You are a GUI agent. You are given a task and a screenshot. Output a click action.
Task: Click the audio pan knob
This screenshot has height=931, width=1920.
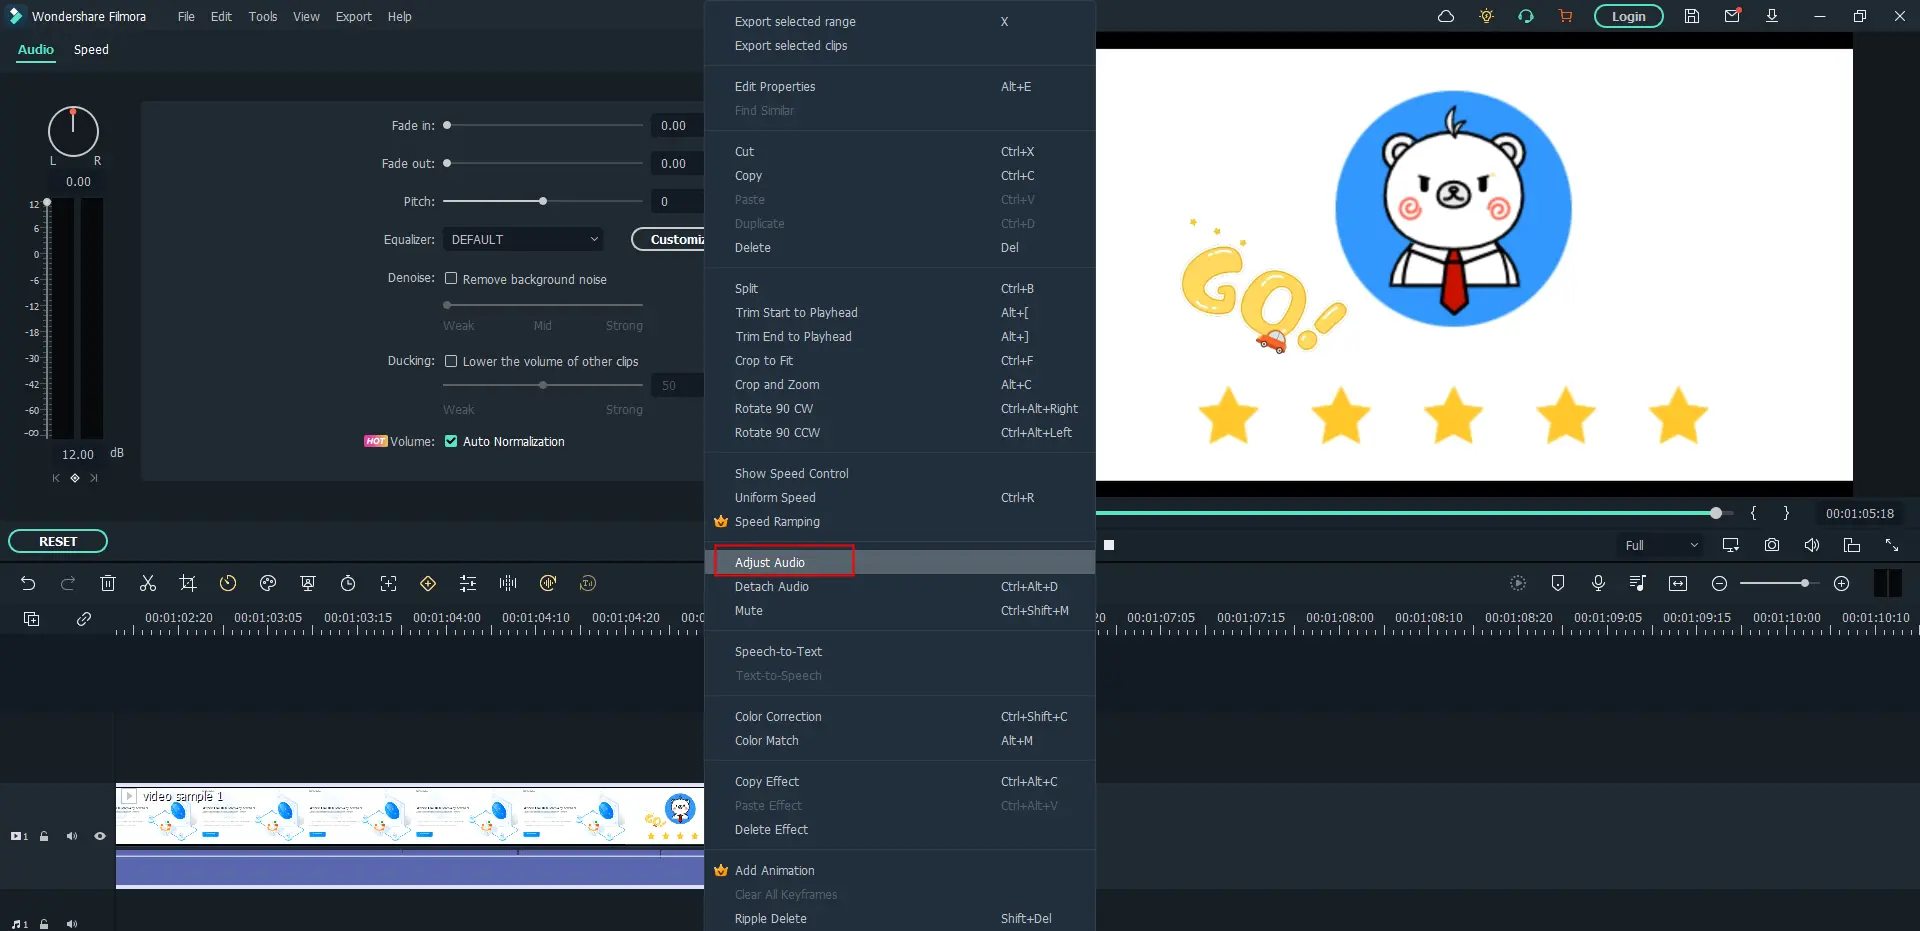tap(73, 131)
